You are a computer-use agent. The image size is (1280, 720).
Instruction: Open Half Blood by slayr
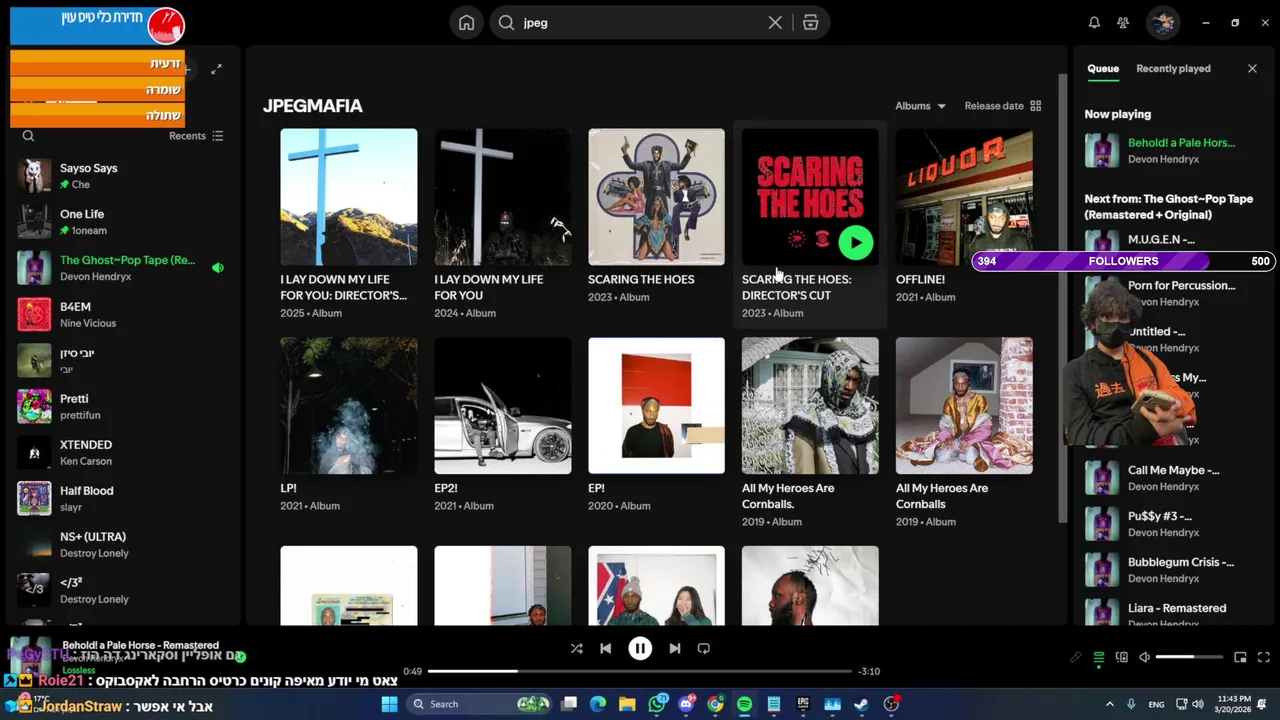click(122, 498)
